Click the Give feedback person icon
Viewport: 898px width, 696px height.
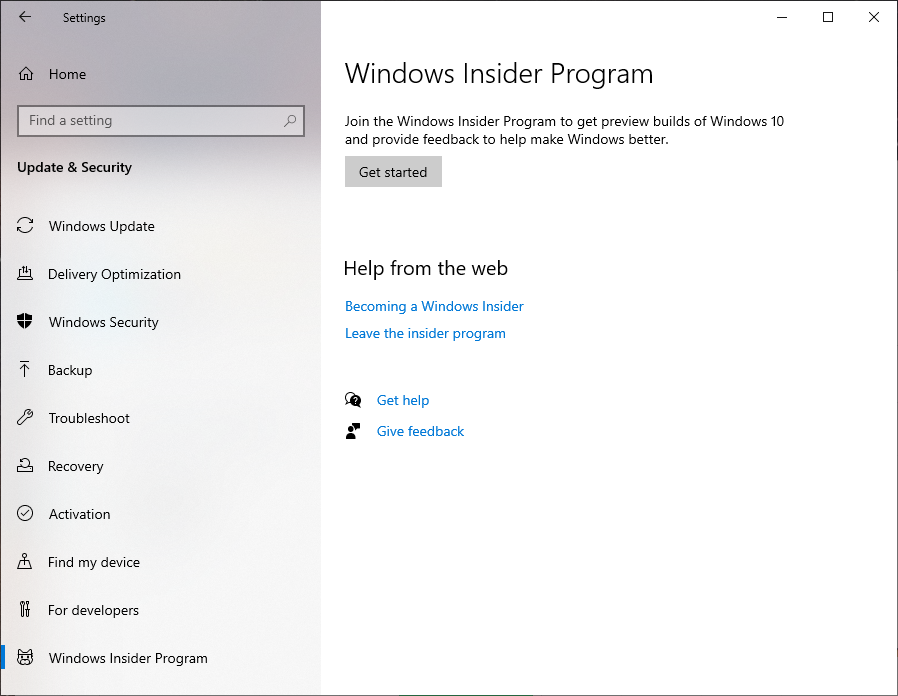353,431
